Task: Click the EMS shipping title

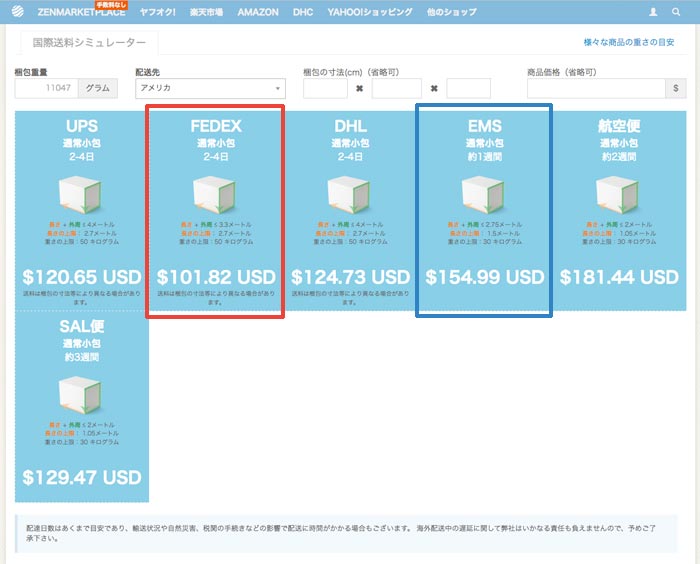Action: [485, 126]
